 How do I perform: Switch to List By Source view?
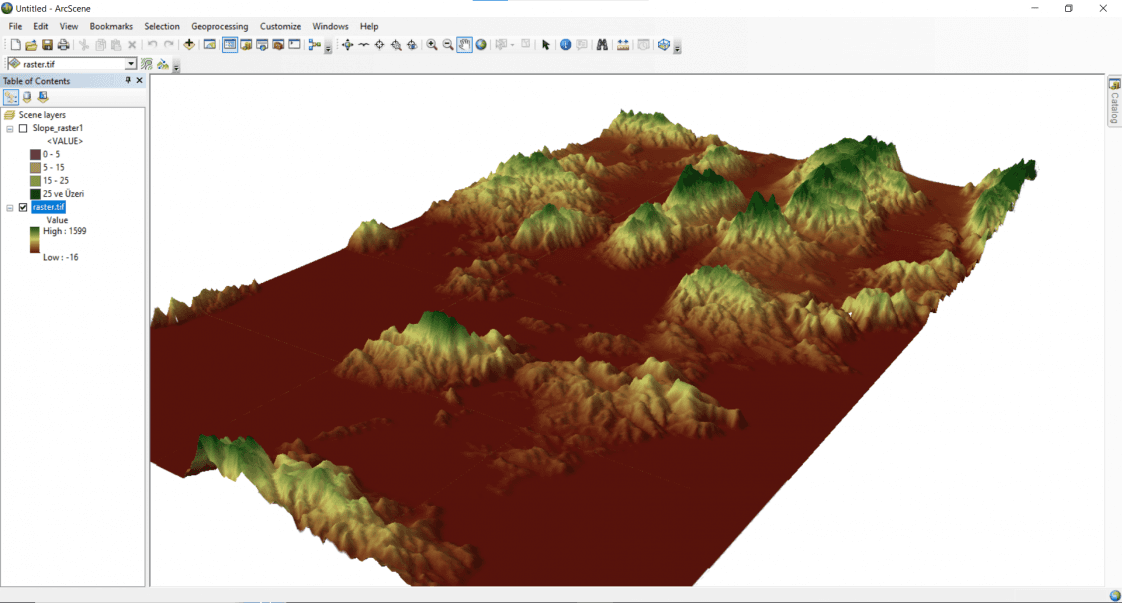pos(27,97)
